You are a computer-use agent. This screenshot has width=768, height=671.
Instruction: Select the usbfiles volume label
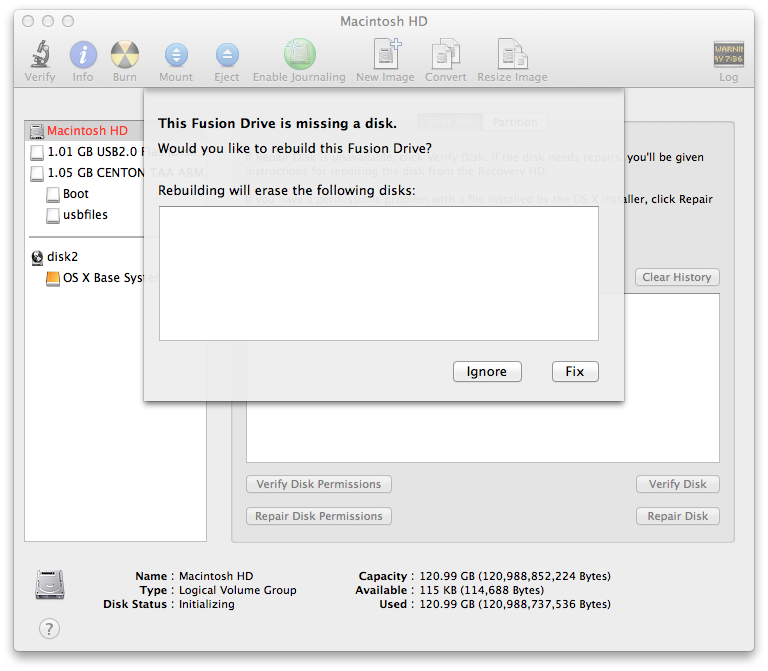[x=85, y=215]
